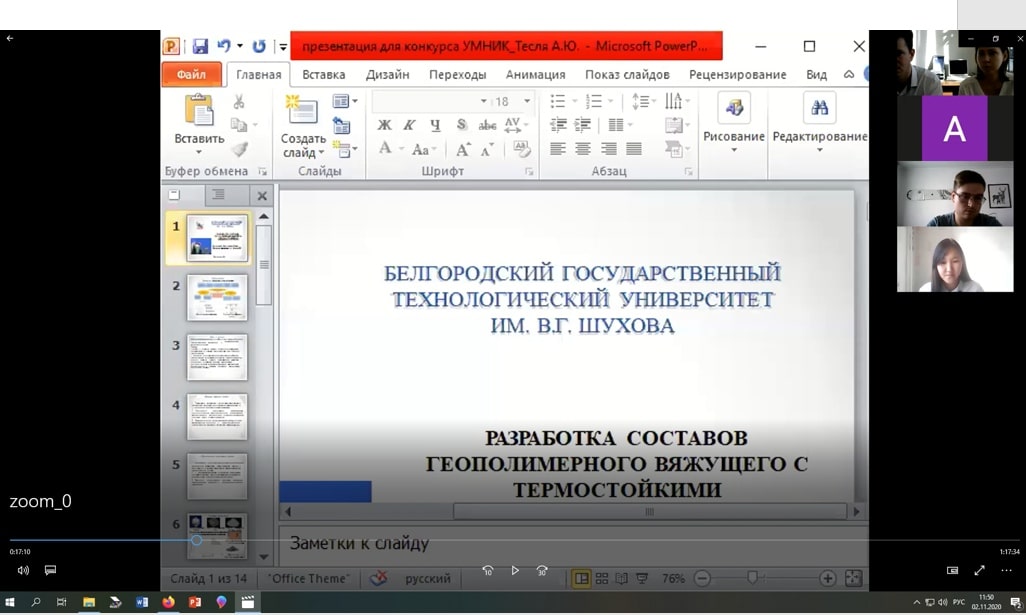1026x615 pixels.
Task: Select the Format Painter brush icon
Action: pyautogui.click(x=239, y=149)
